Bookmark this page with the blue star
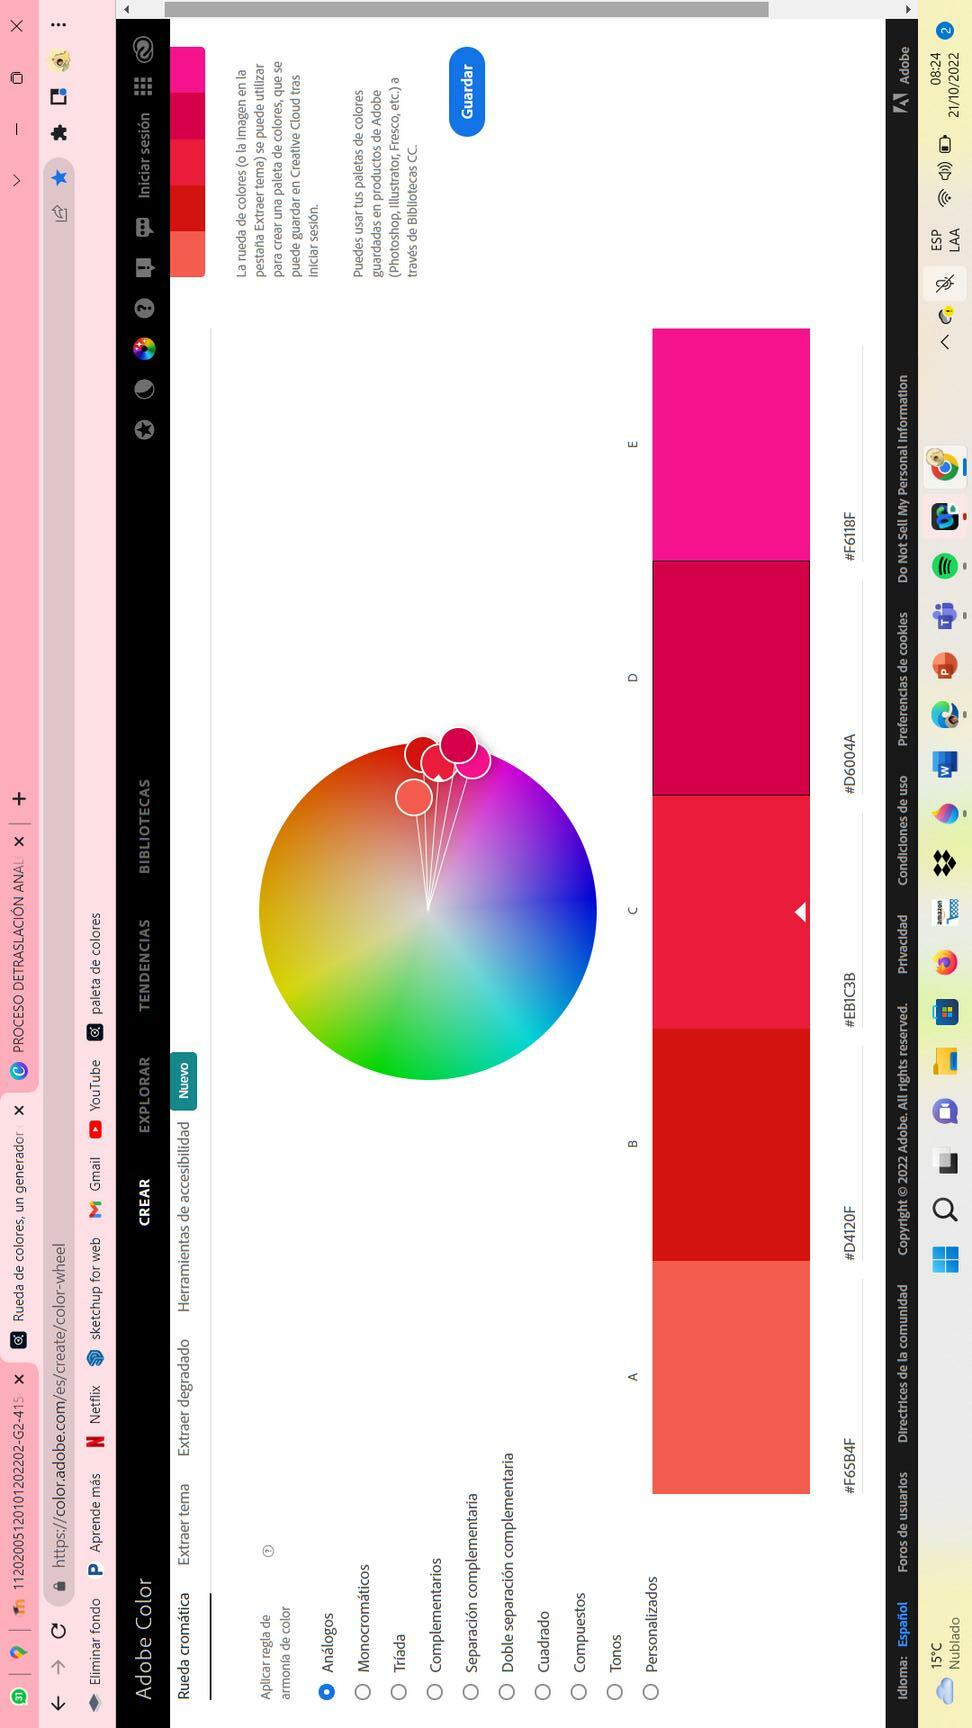This screenshot has width=972, height=1728. (59, 177)
